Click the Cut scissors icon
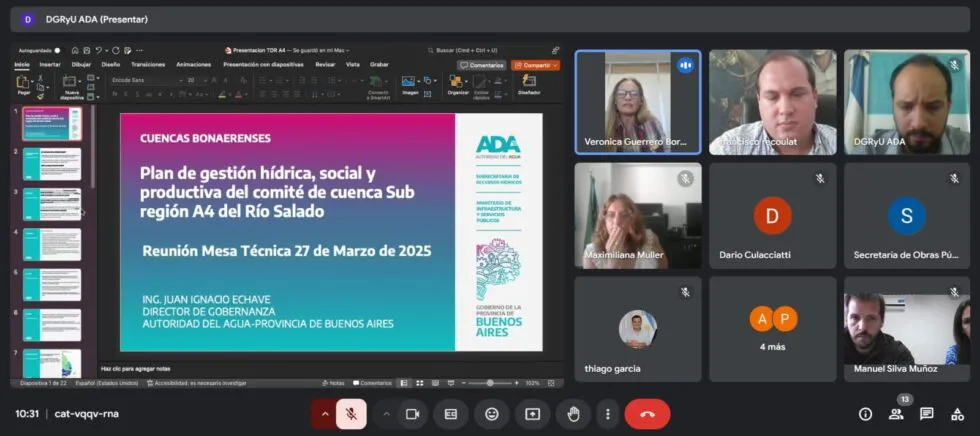 pyautogui.click(x=41, y=78)
